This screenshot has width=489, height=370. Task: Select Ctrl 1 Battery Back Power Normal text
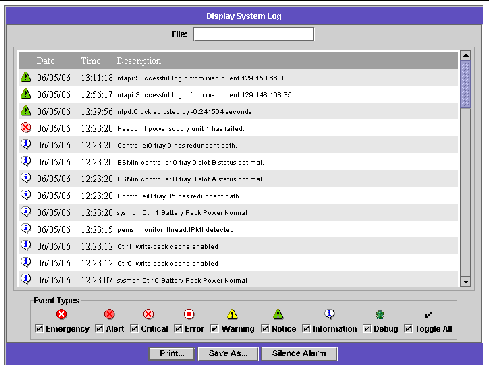coord(182,213)
